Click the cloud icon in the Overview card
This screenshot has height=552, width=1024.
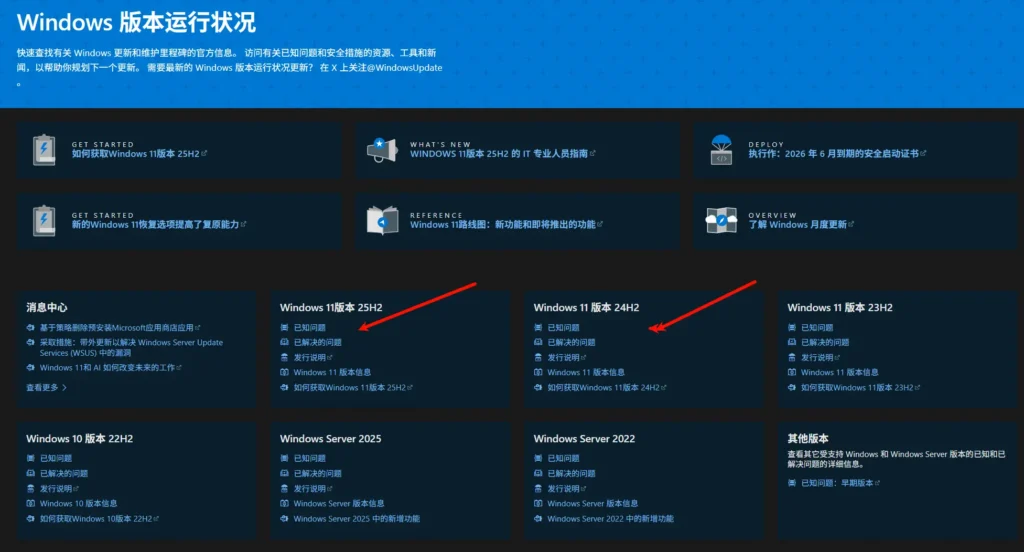[x=721, y=220]
